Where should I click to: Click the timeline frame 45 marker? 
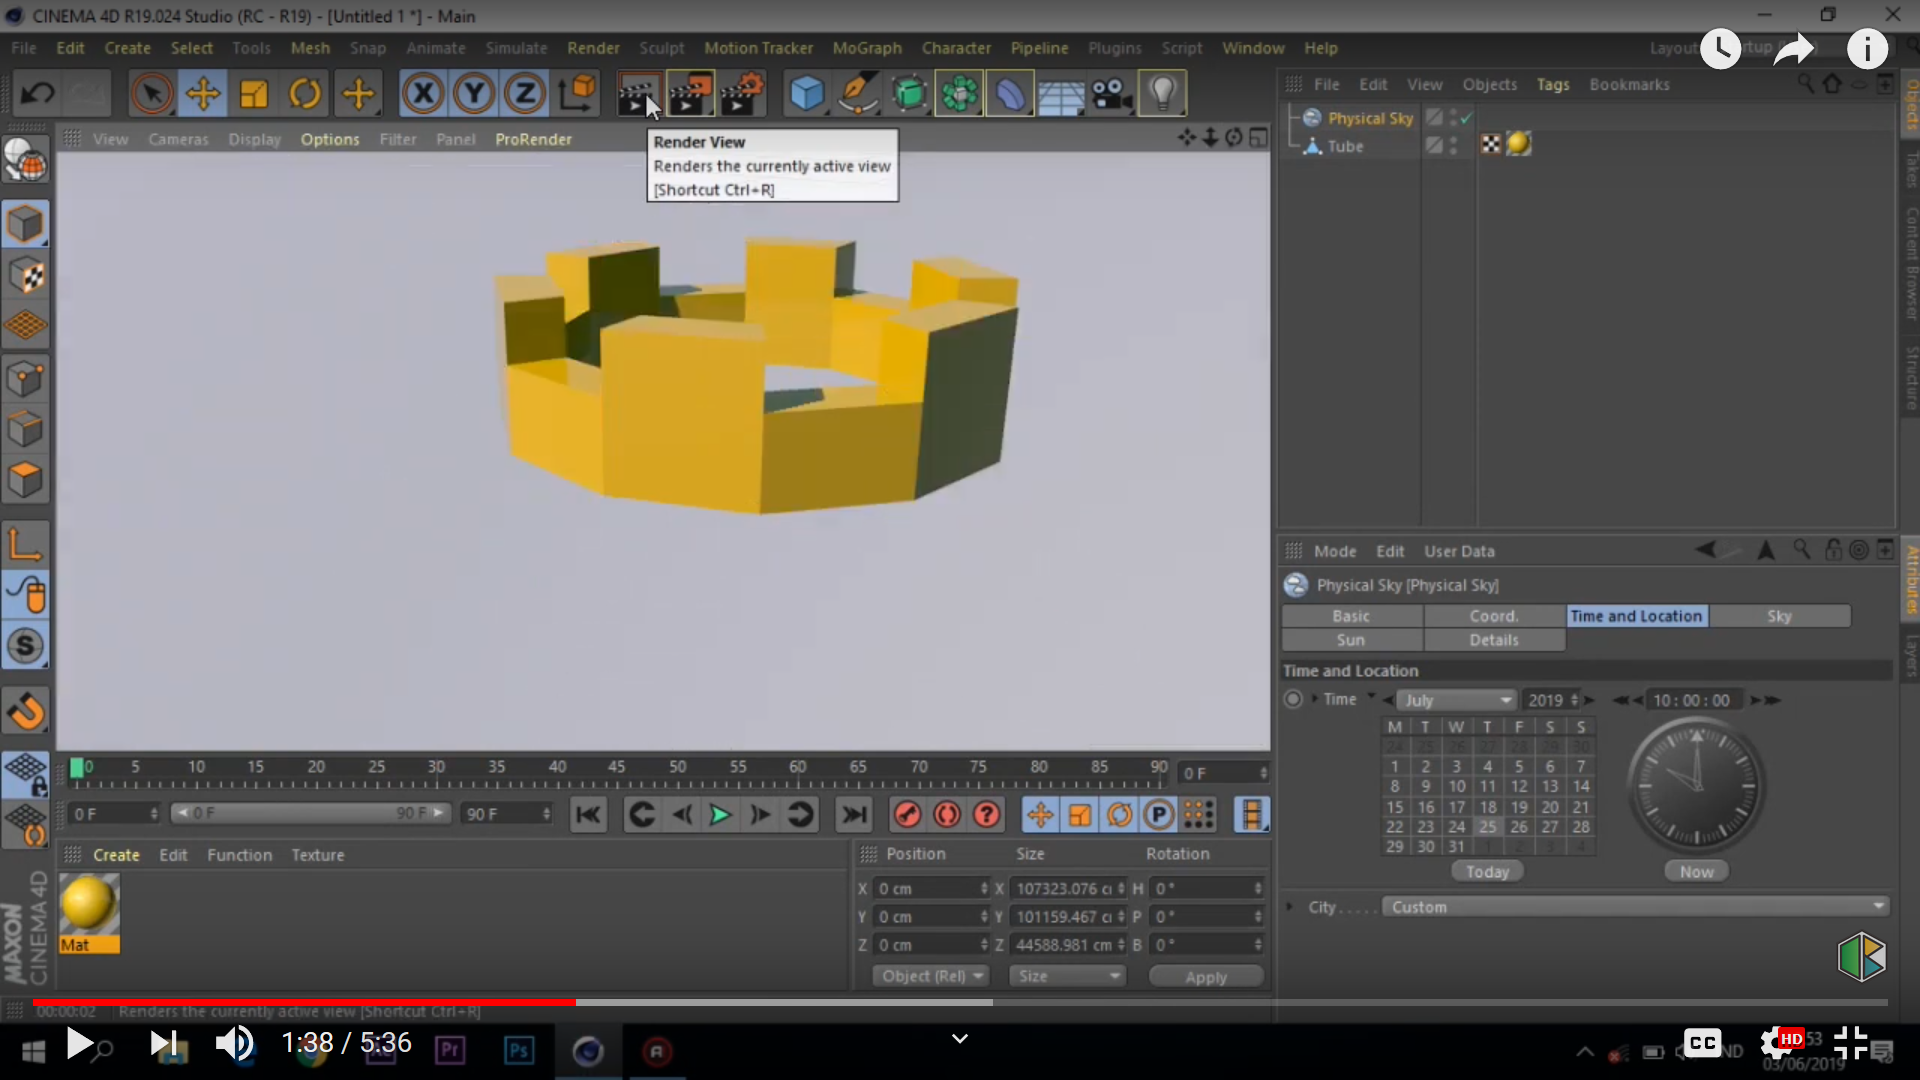point(617,767)
